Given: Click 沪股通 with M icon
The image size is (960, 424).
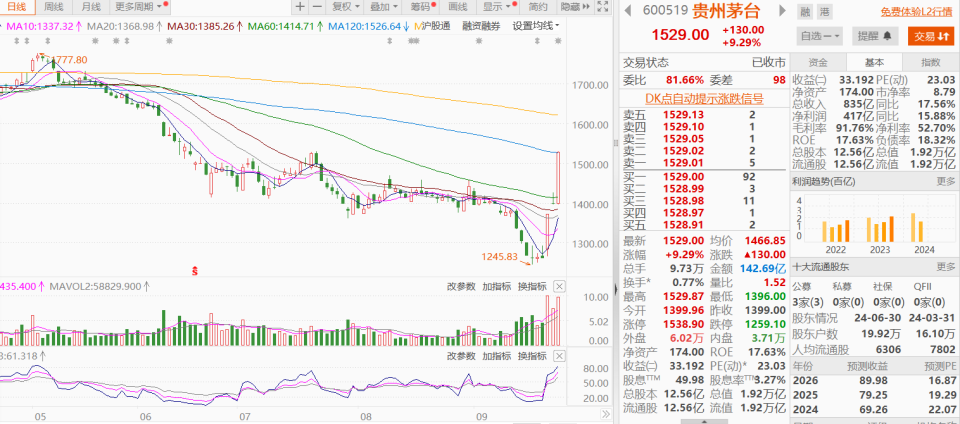Looking at the screenshot, I should 432,26.
